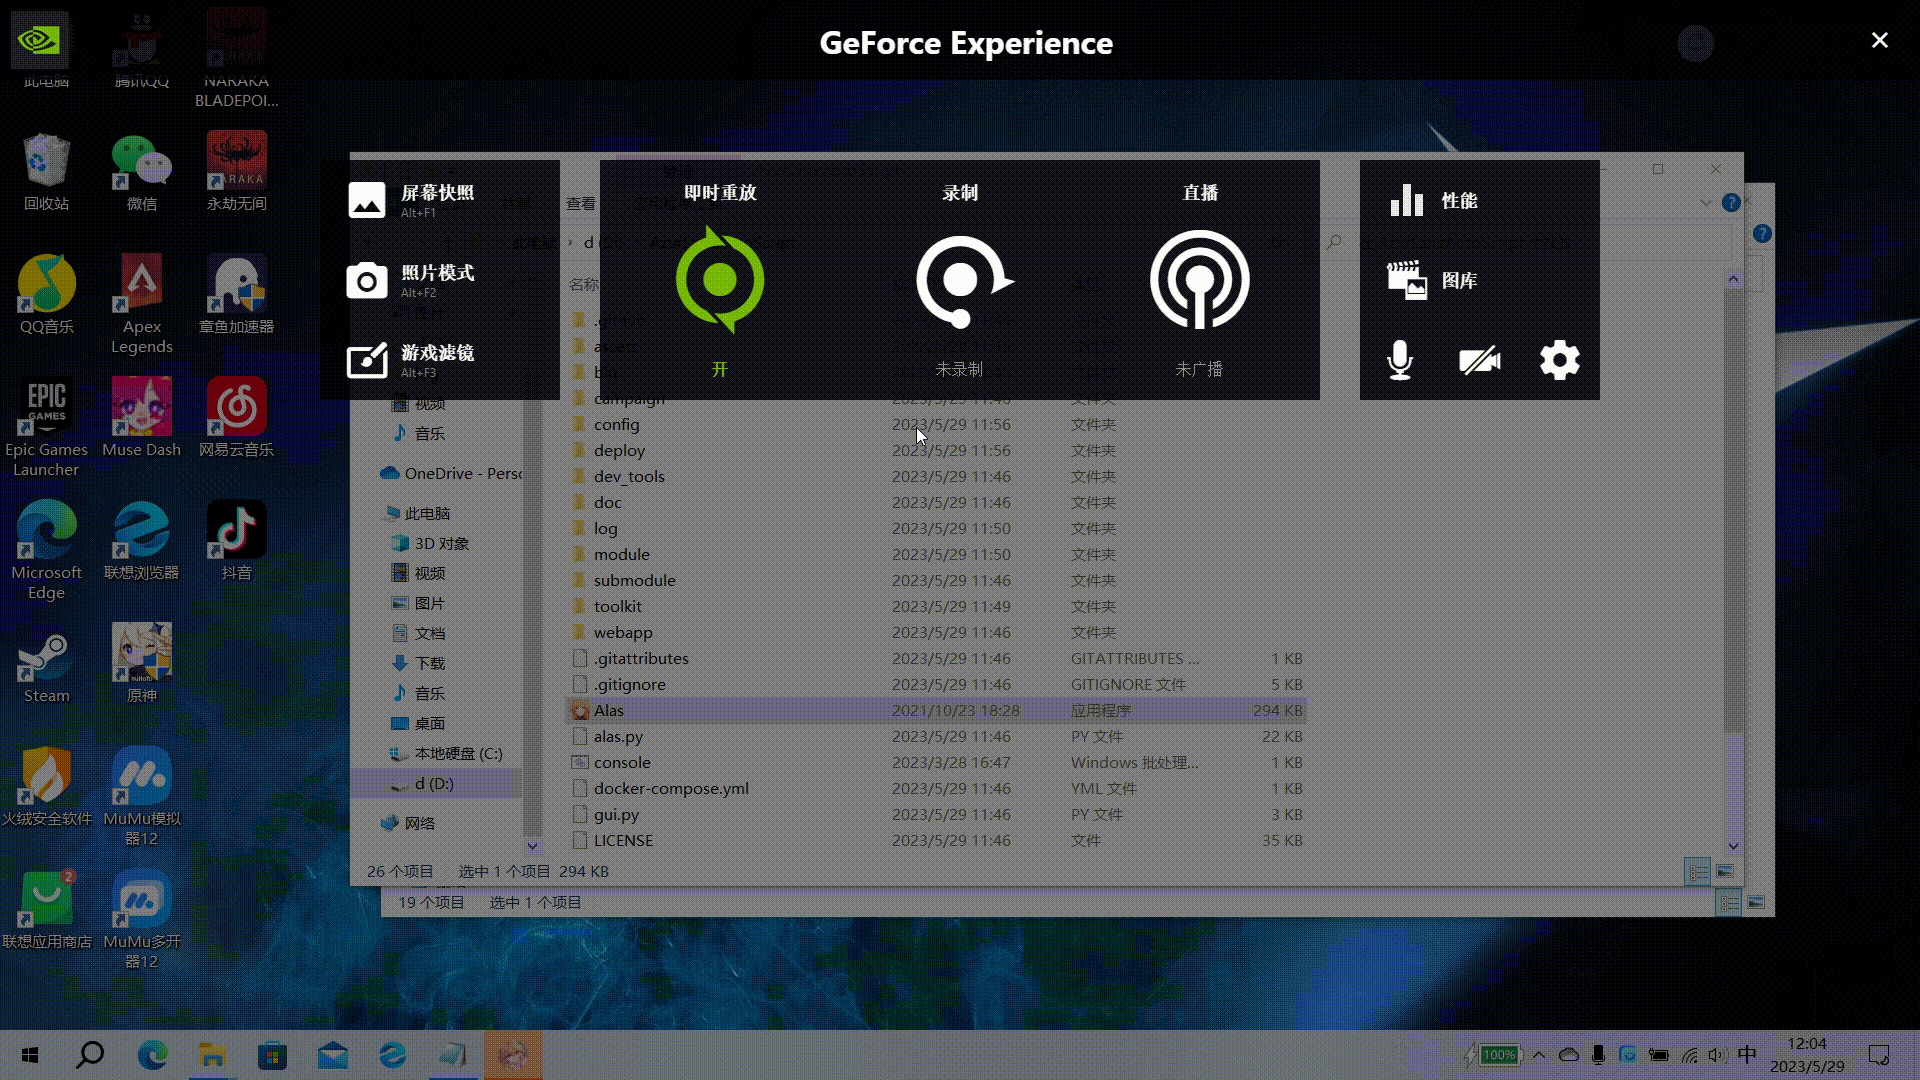Select Microsoft Edge desktop icon

pyautogui.click(x=46, y=551)
